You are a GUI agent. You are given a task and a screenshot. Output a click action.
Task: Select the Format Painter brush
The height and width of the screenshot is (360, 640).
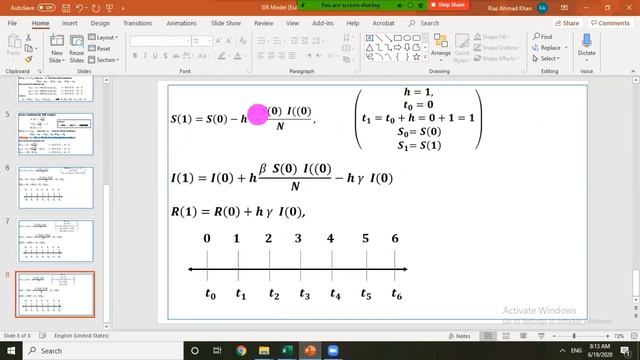28,60
